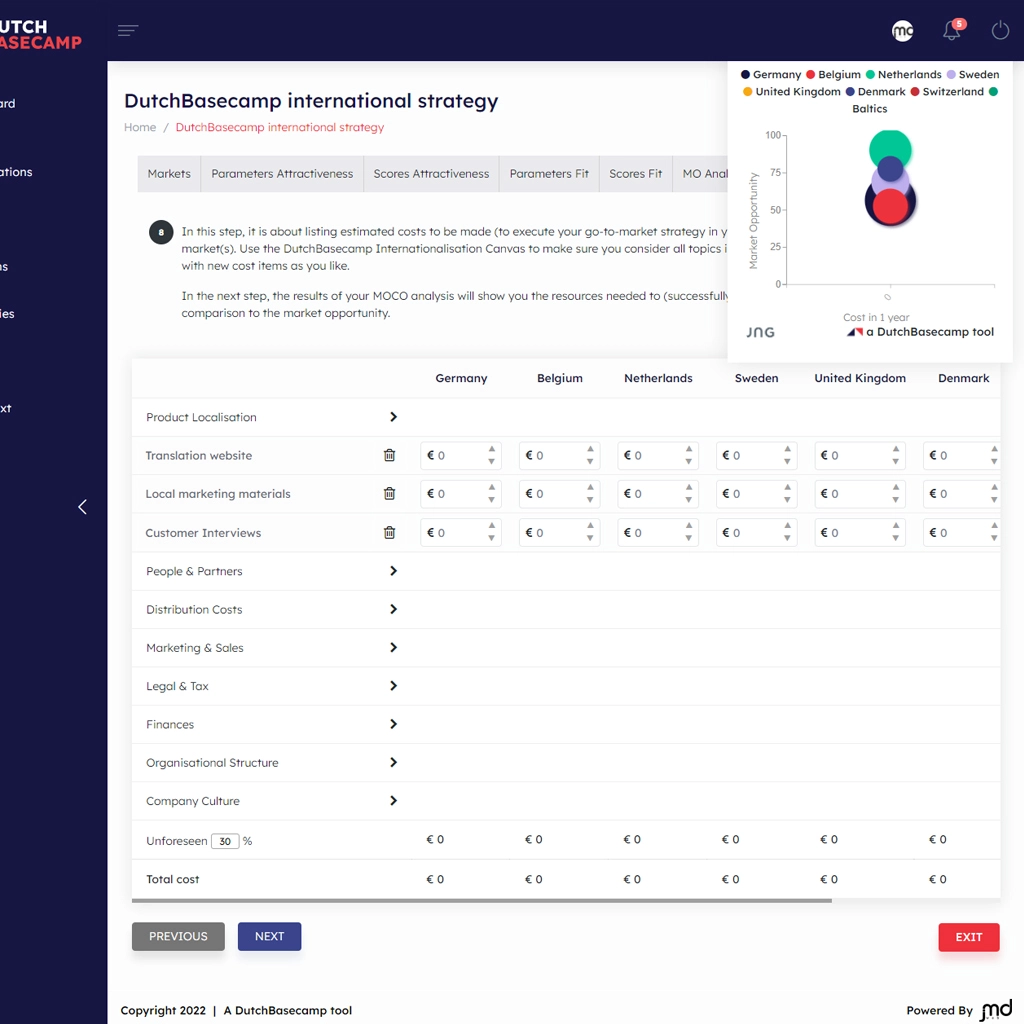Expand the Organisational Structure section
This screenshot has width=1024, height=1024.
point(393,763)
